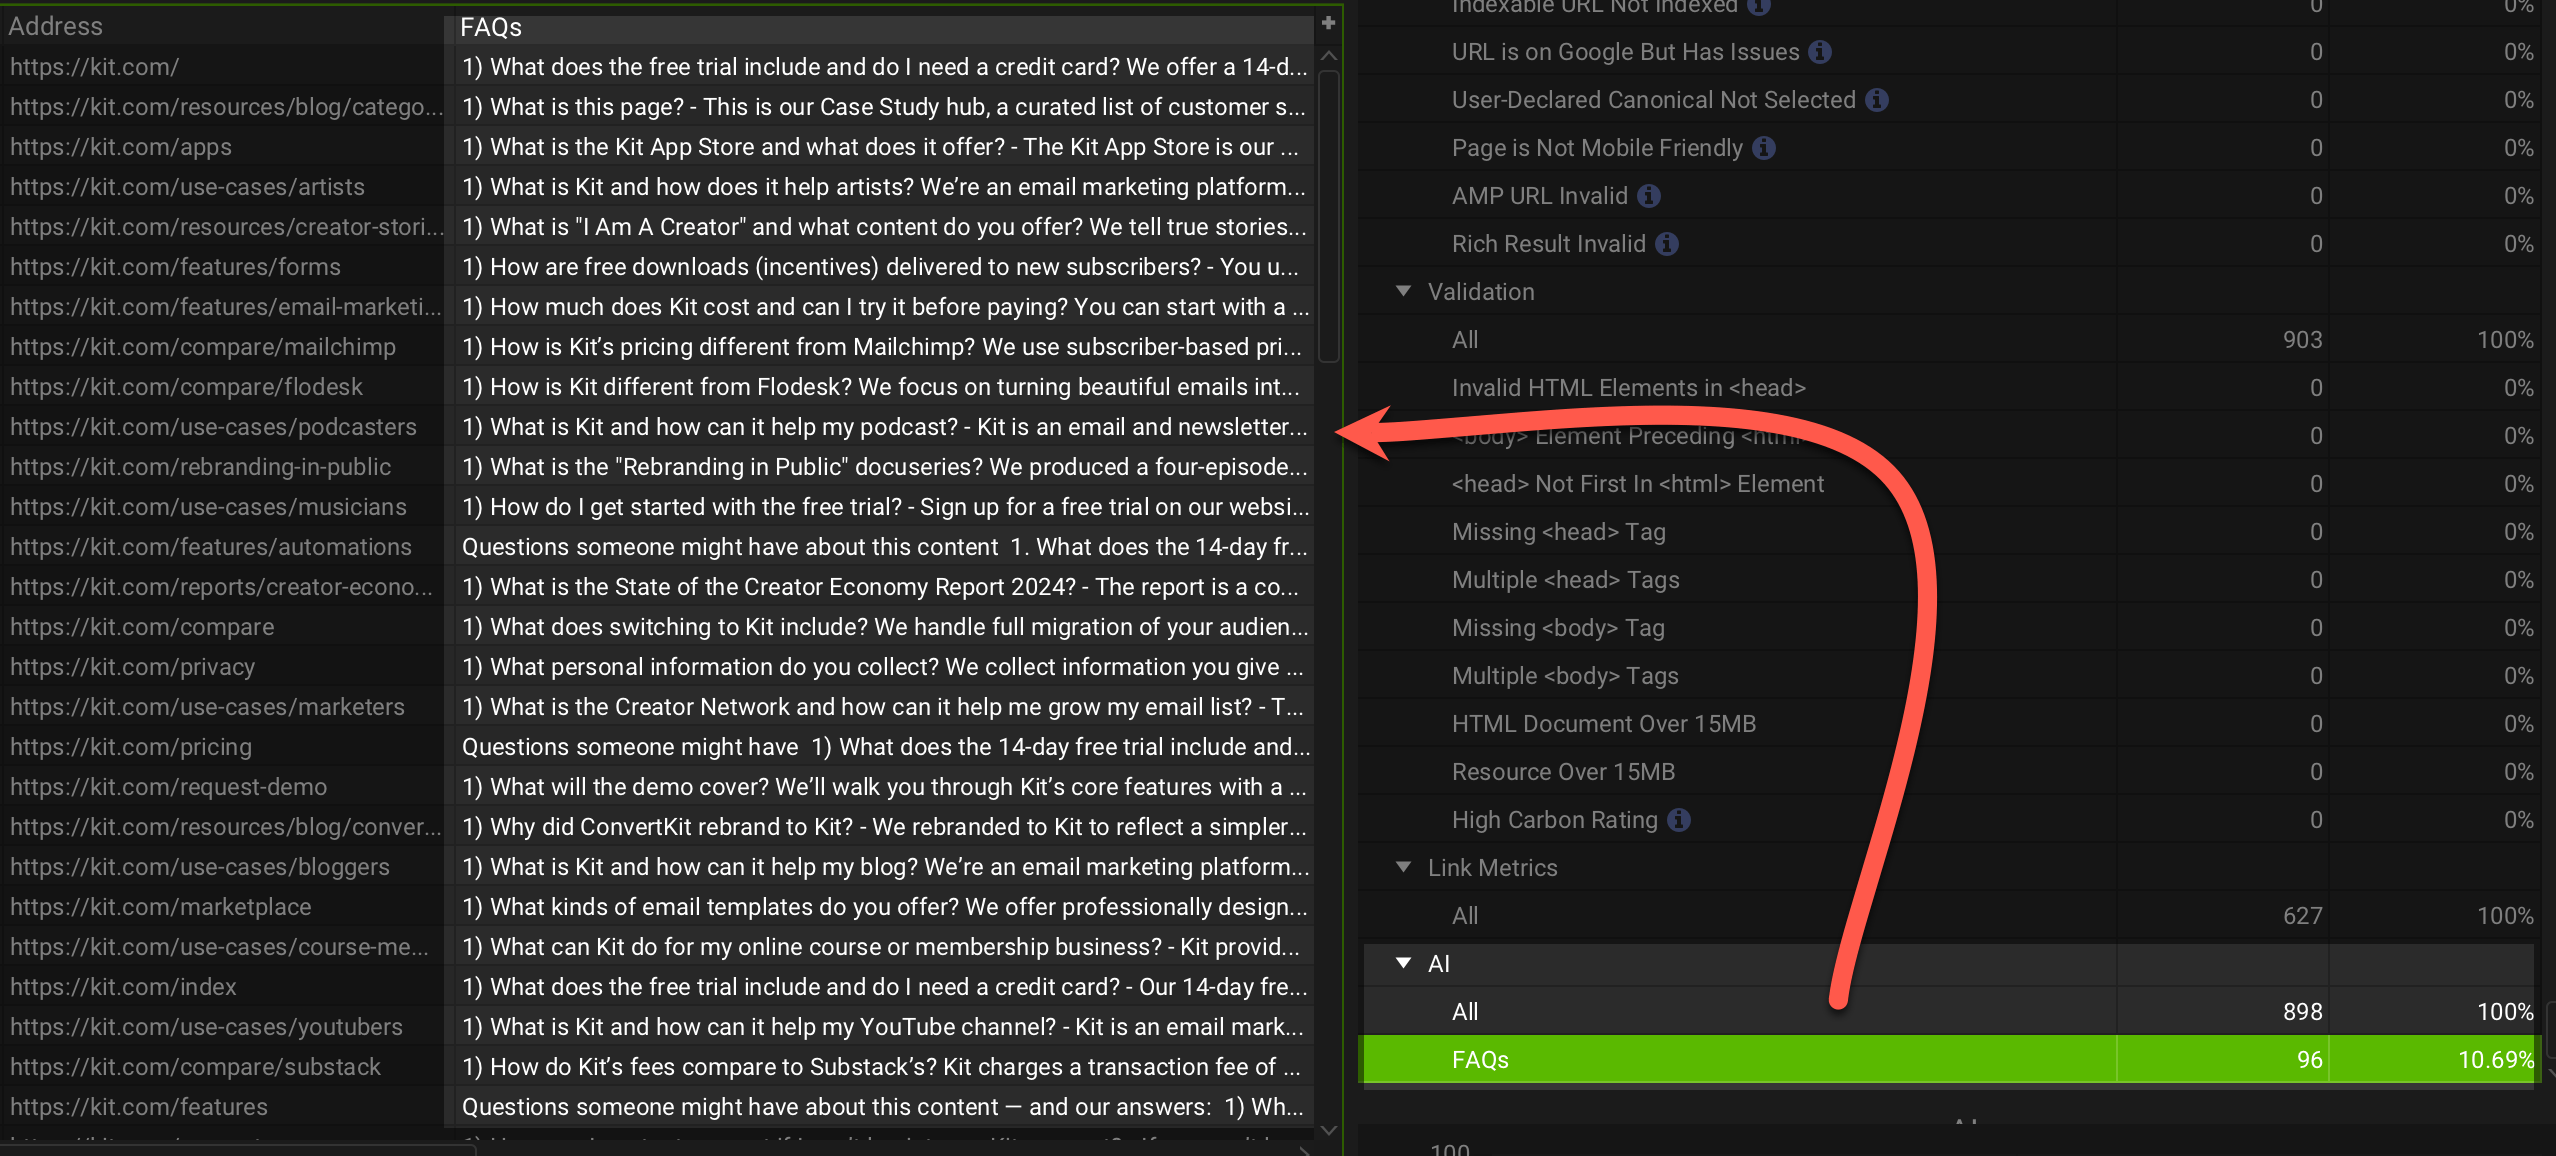2556x1156 pixels.
Task: Click the plus icon to add a column
Action: pos(1328,23)
